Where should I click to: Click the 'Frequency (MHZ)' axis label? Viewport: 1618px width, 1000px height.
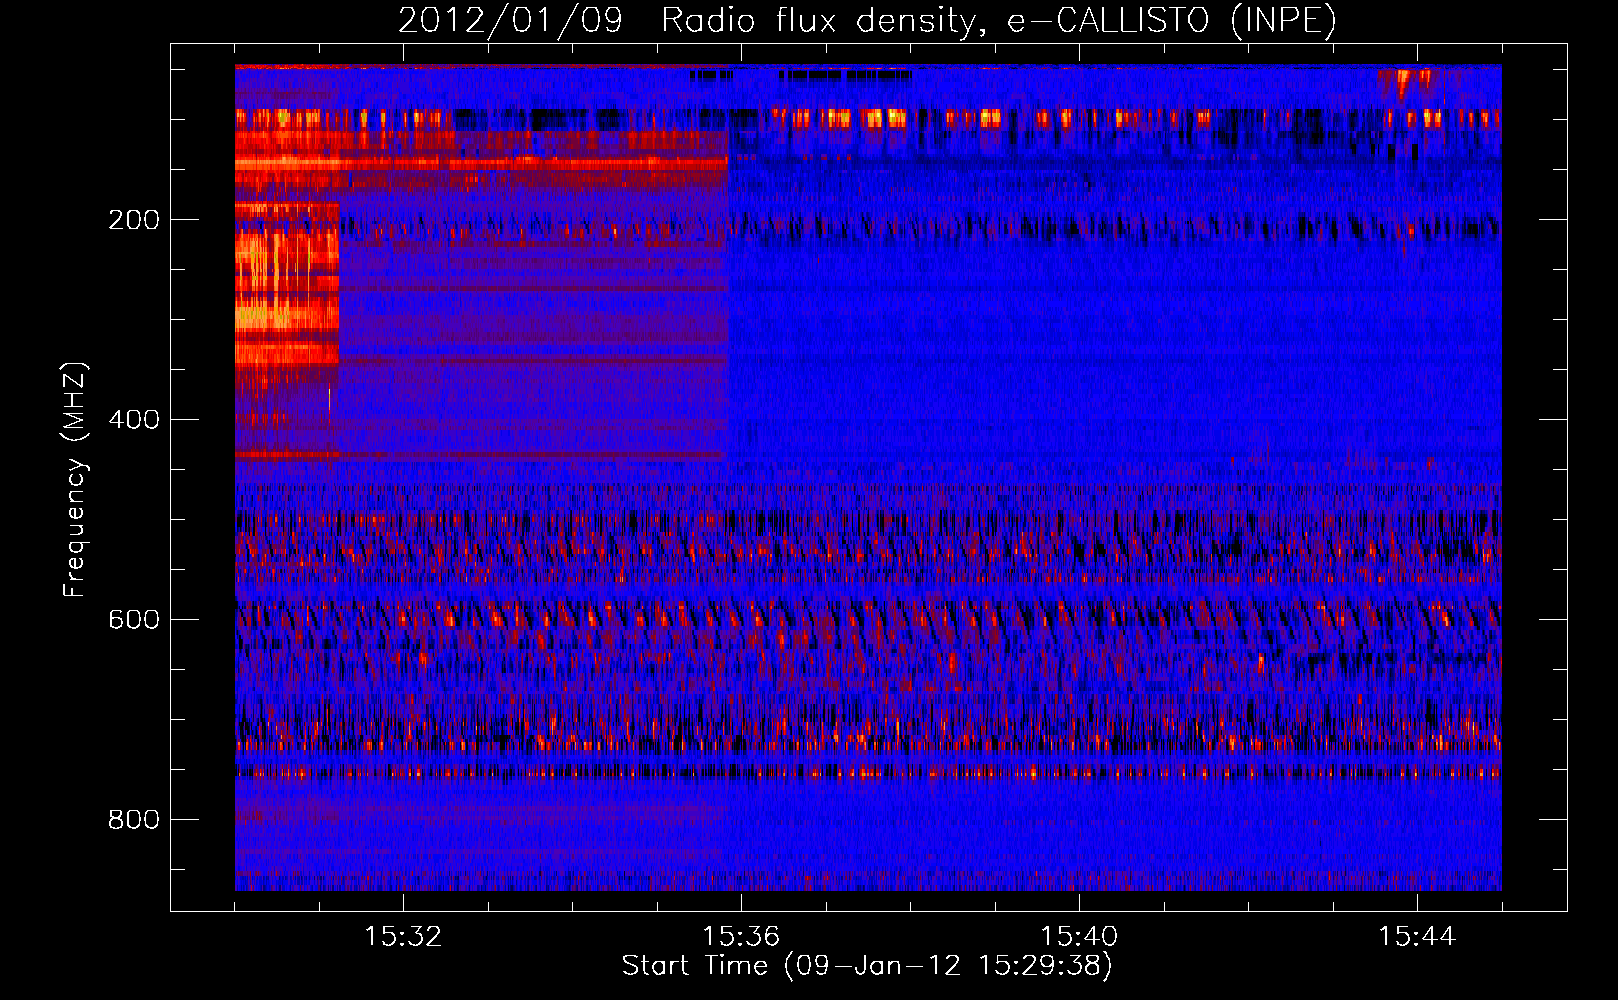75,480
